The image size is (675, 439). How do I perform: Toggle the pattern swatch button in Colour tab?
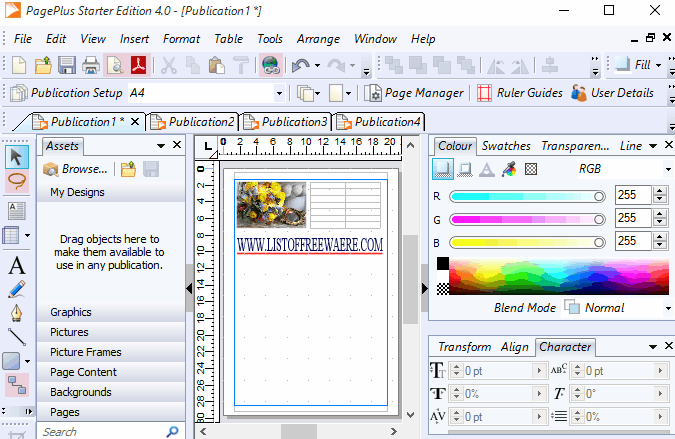(x=531, y=169)
